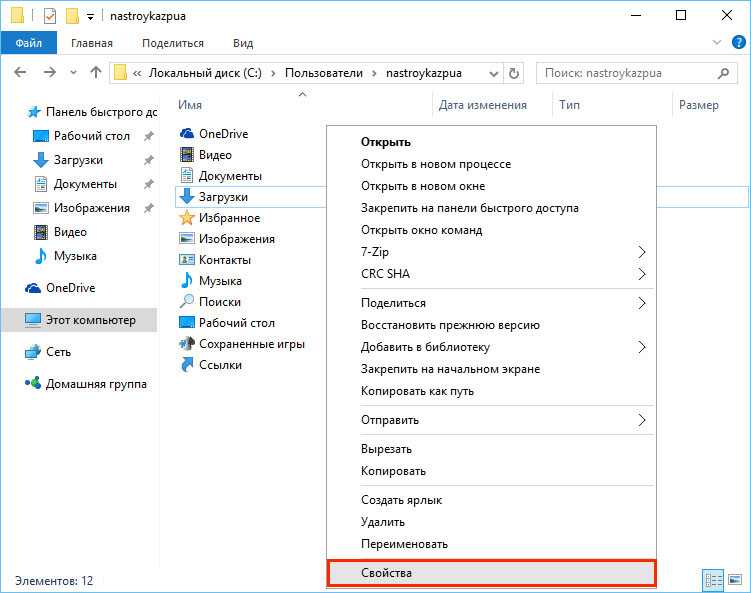Open the Help question mark icon
Screen dimensions: 751x593
tap(739, 42)
